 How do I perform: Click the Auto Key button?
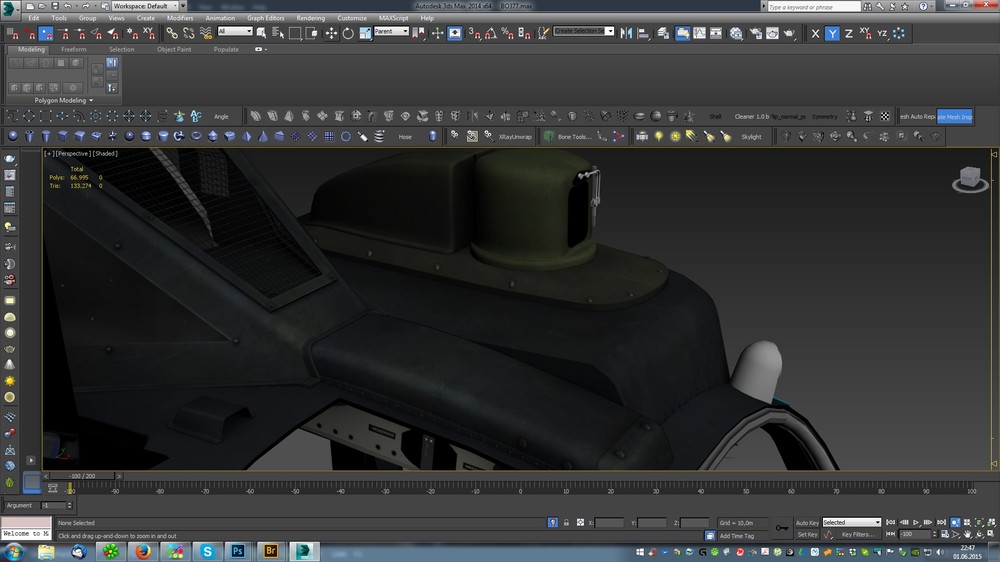coord(807,522)
